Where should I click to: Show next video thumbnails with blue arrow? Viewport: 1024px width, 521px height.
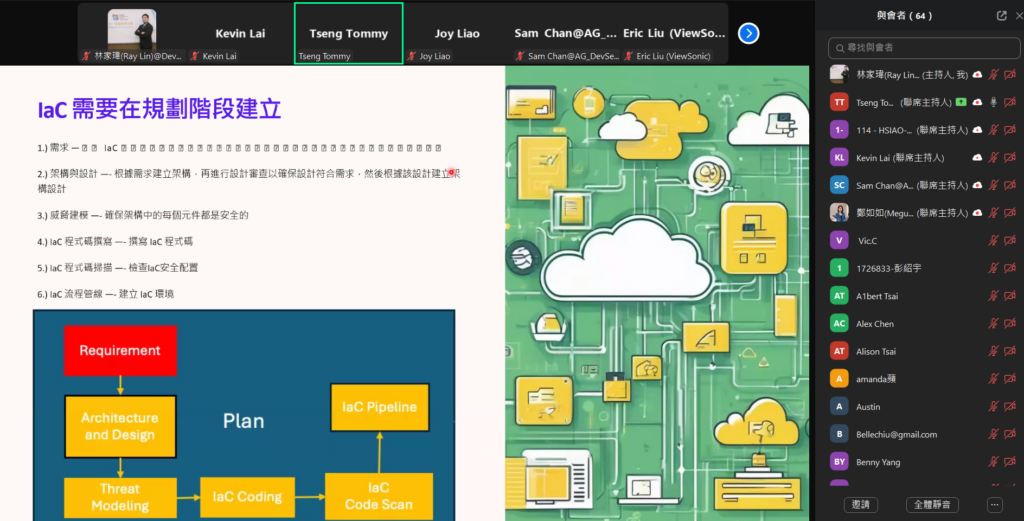pos(749,33)
